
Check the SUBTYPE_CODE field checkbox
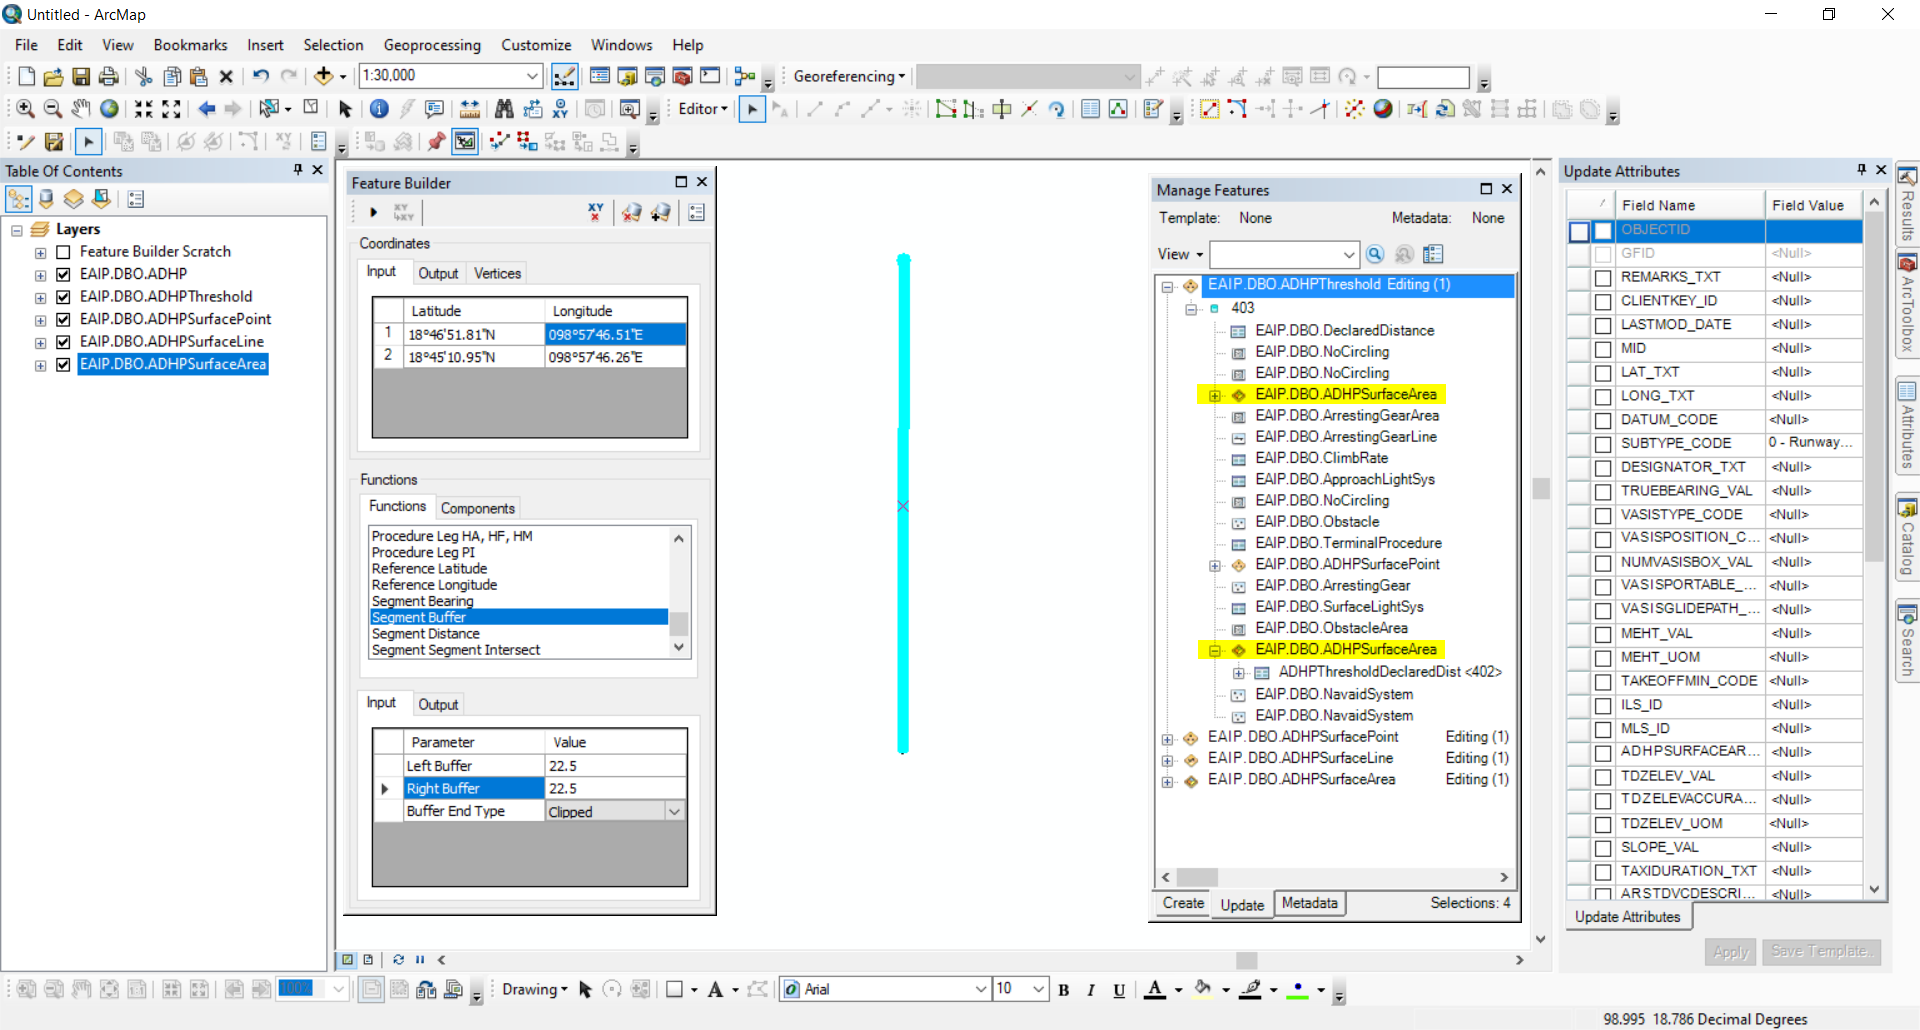pyautogui.click(x=1603, y=444)
